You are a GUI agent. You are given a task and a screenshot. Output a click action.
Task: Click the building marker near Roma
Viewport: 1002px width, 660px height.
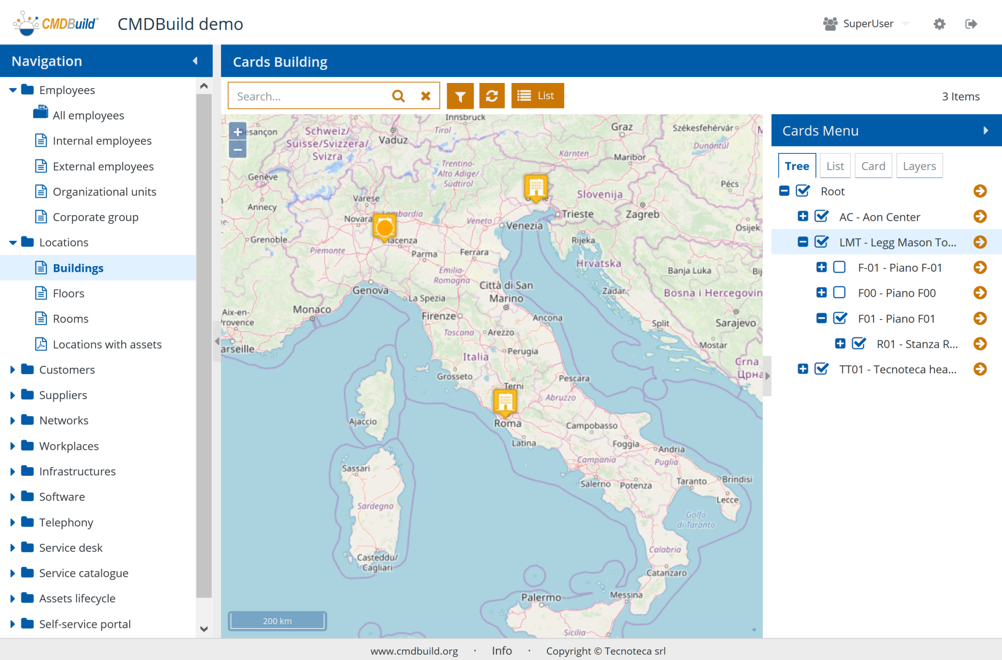click(x=505, y=402)
